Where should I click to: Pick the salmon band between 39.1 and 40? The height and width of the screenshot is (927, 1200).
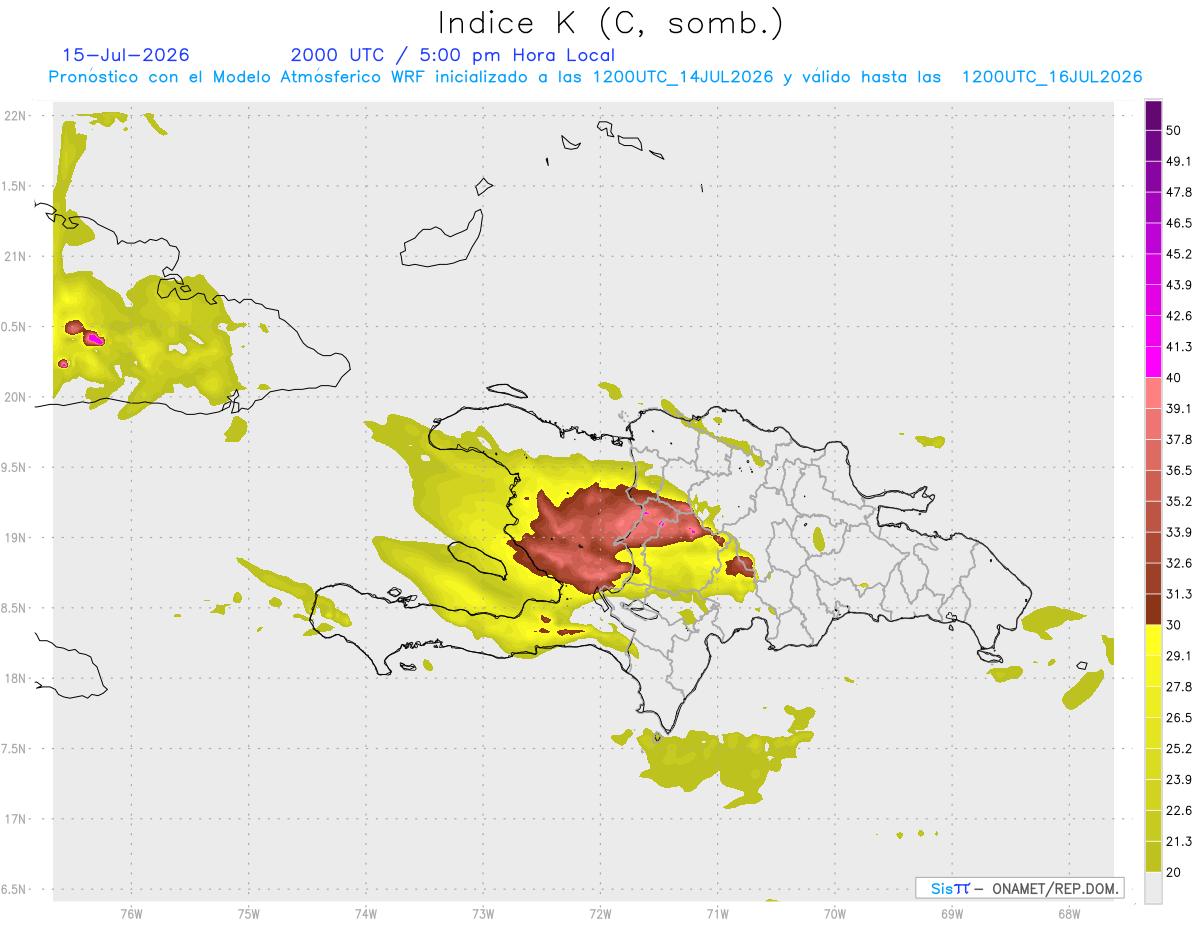[1153, 393]
